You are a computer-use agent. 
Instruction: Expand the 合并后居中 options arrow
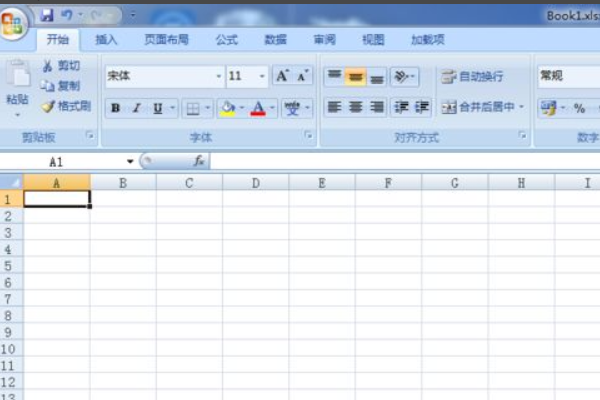click(x=522, y=107)
